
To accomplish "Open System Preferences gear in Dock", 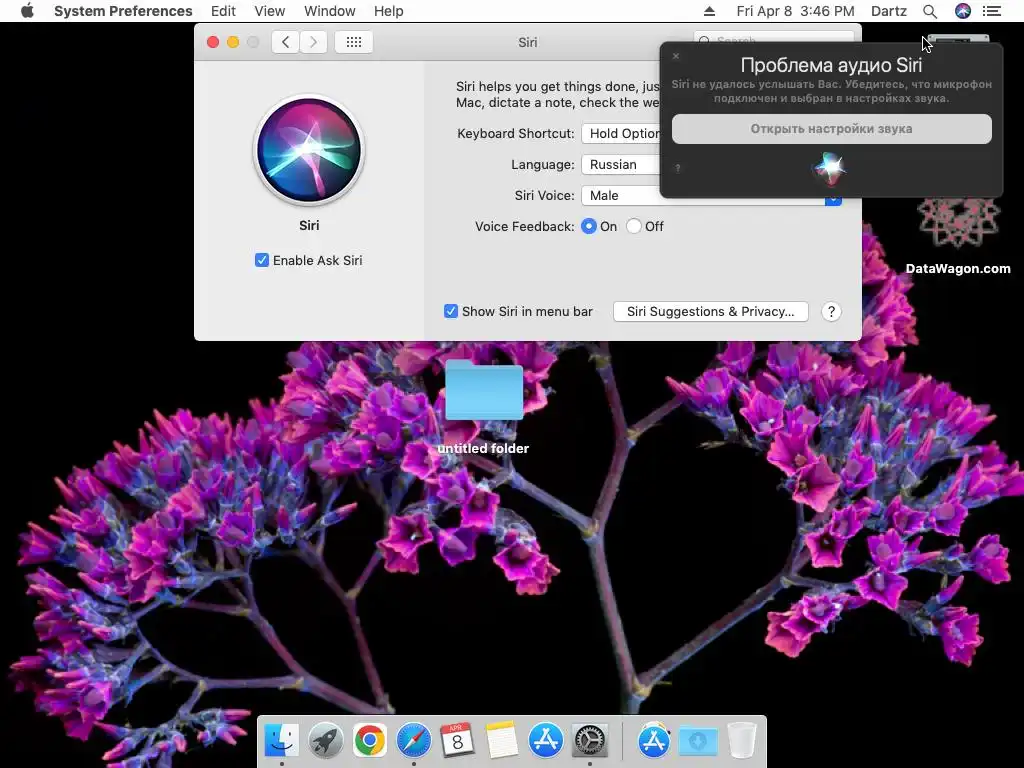I will pos(590,740).
